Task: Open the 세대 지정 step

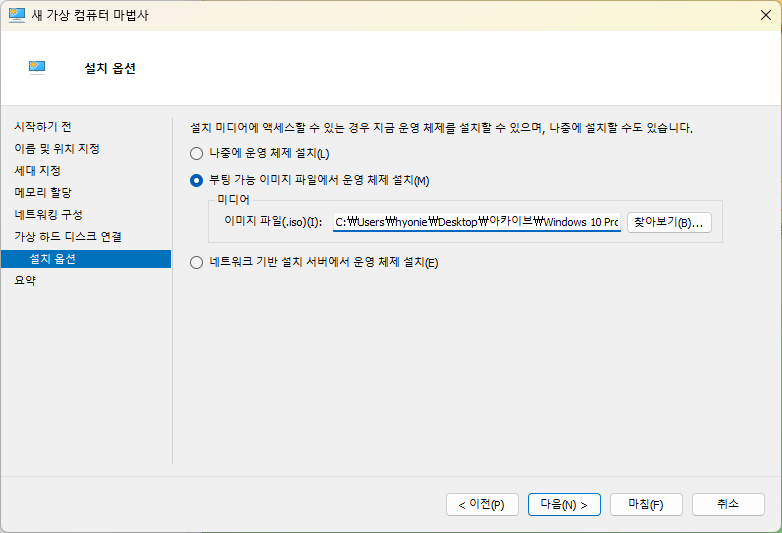Action: tap(37, 171)
